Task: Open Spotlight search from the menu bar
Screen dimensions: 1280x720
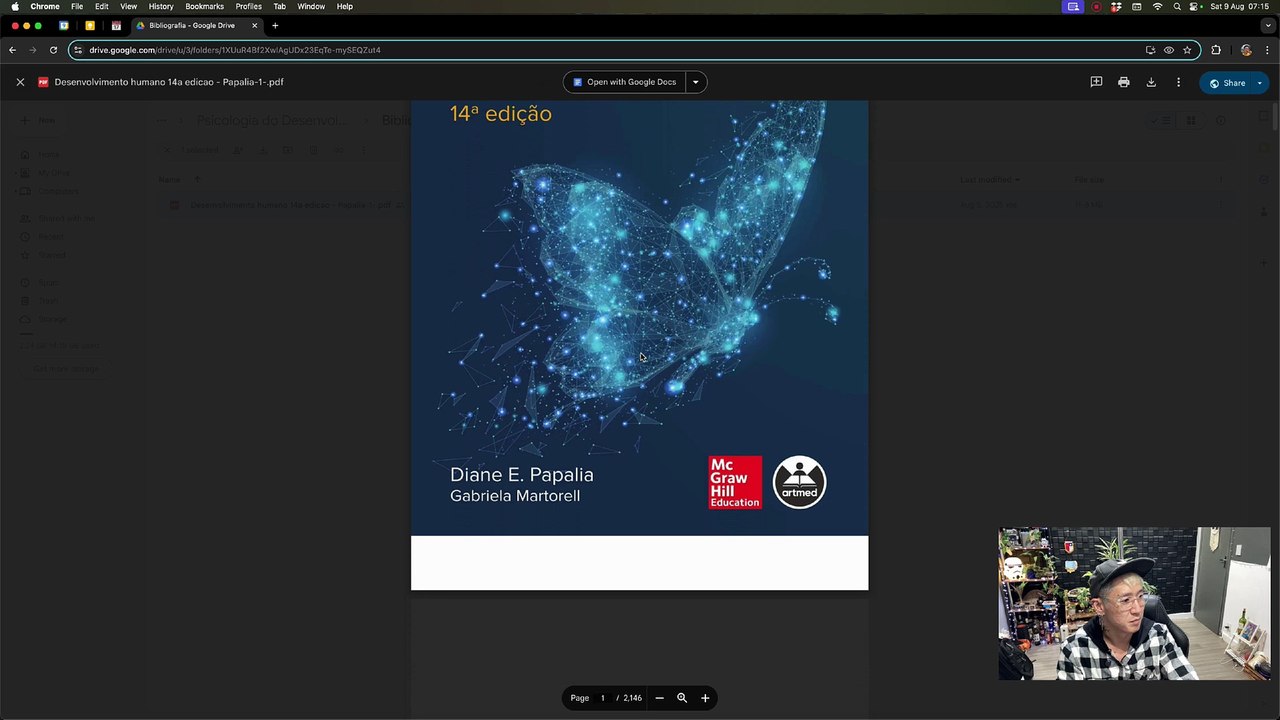Action: 1177,6
